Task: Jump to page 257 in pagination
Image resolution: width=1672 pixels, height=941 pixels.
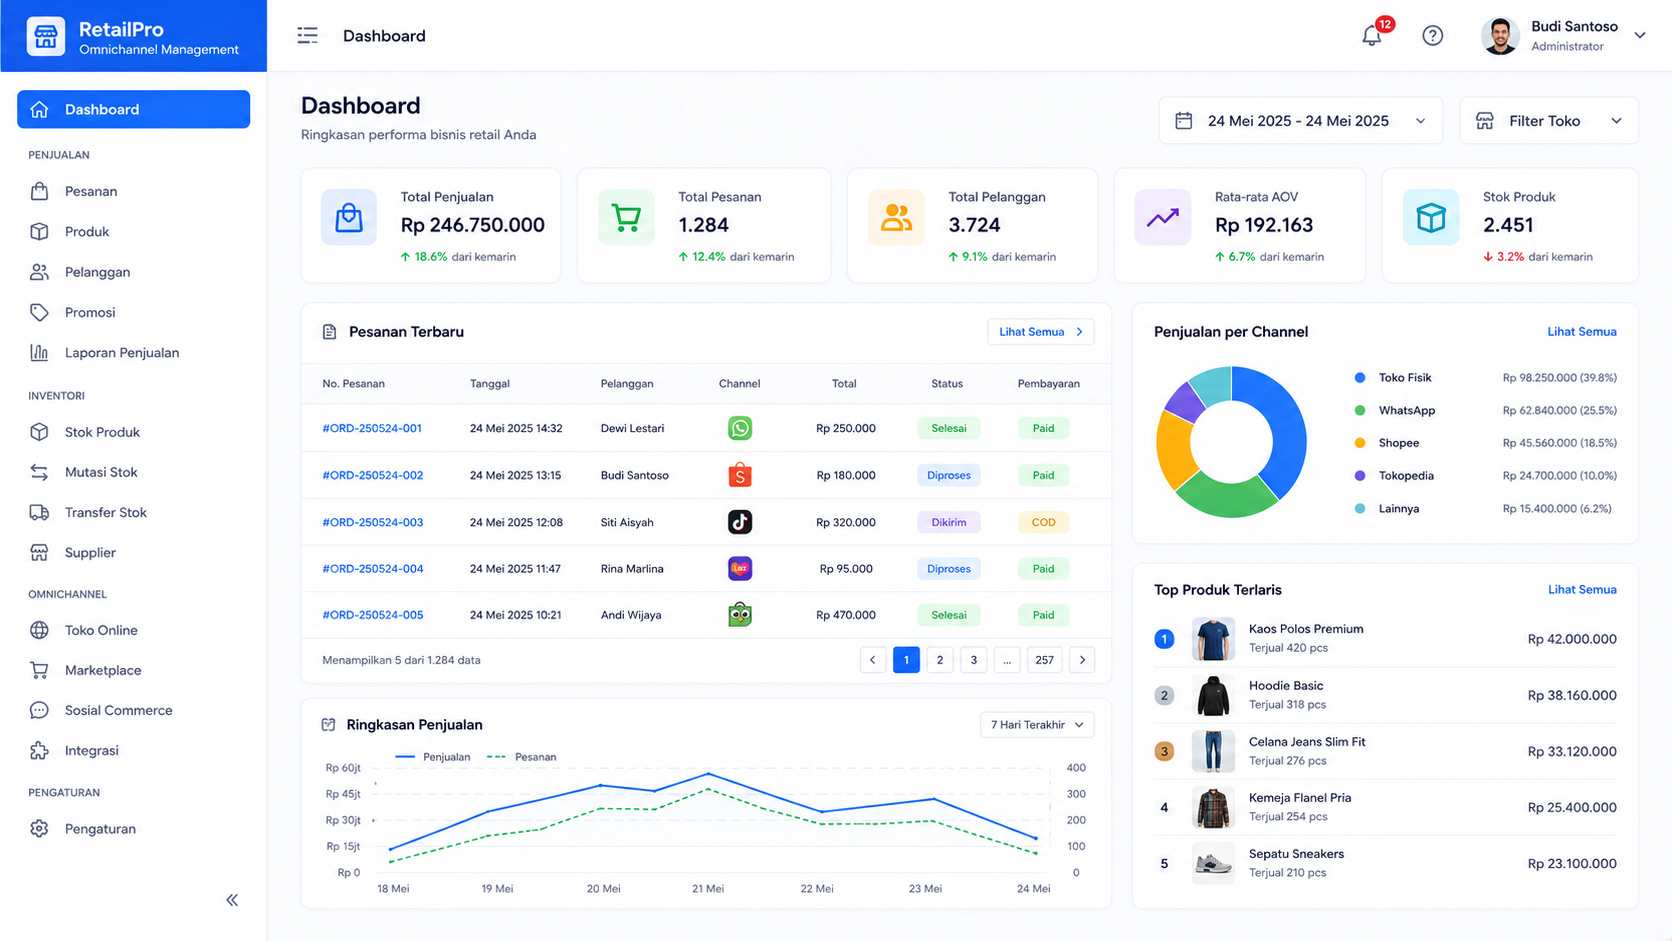Action: click(1044, 660)
